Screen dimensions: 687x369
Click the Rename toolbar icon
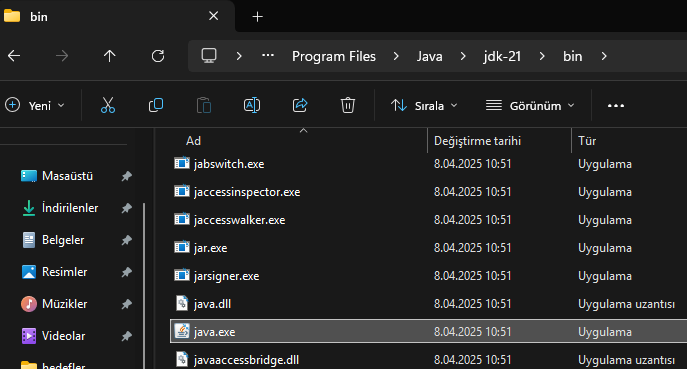pyautogui.click(x=251, y=106)
